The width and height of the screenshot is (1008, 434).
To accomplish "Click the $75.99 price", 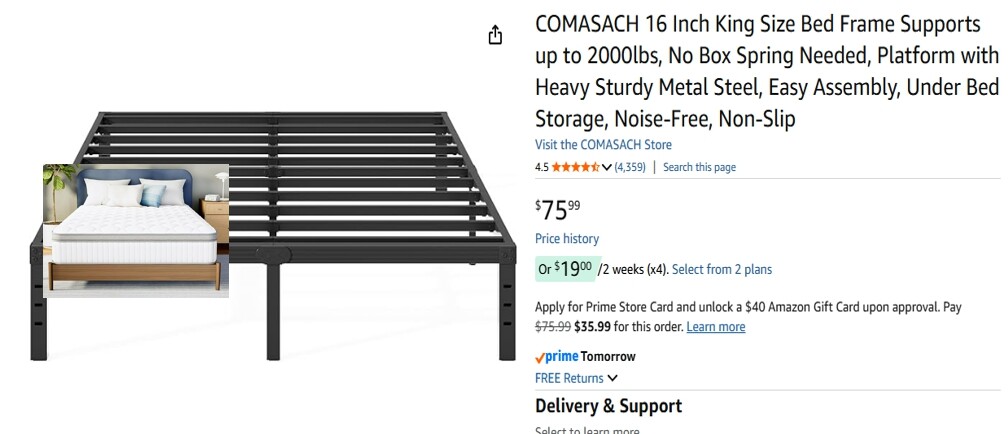I will click(x=558, y=210).
